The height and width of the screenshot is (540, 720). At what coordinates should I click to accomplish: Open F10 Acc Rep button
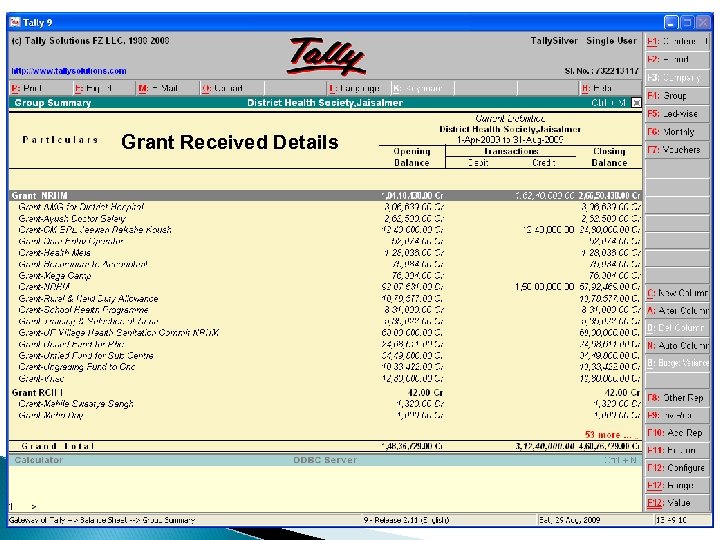[677, 433]
